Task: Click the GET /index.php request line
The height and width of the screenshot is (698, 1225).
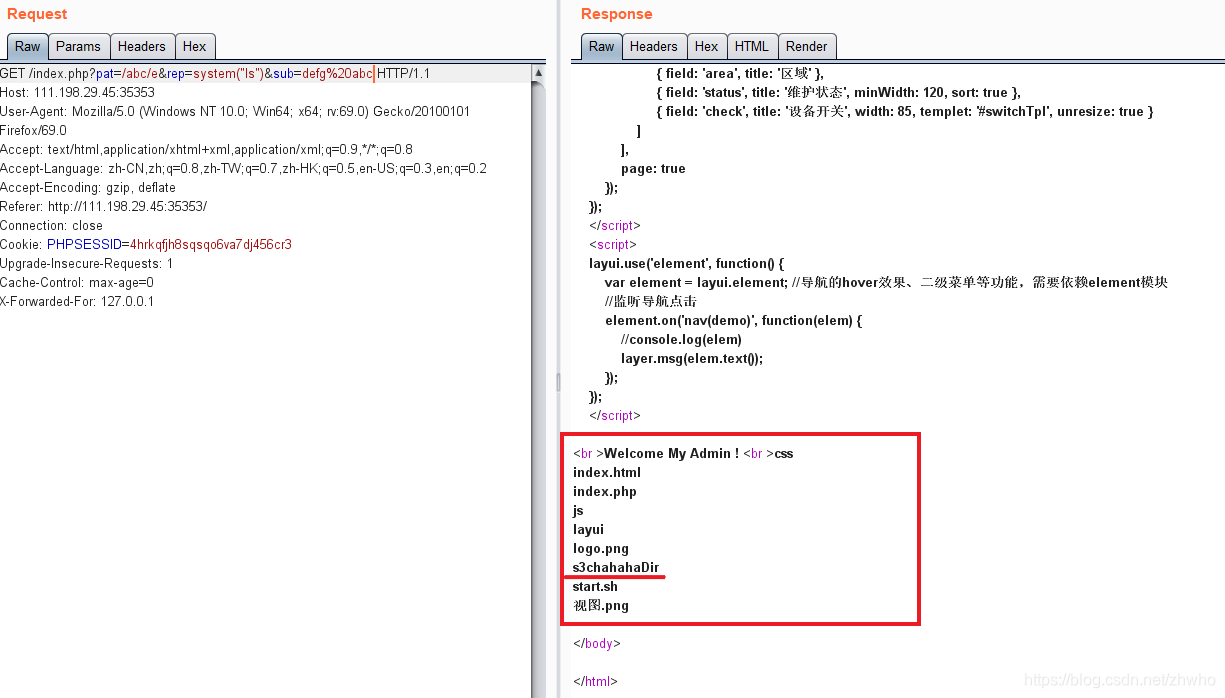Action: tap(215, 74)
